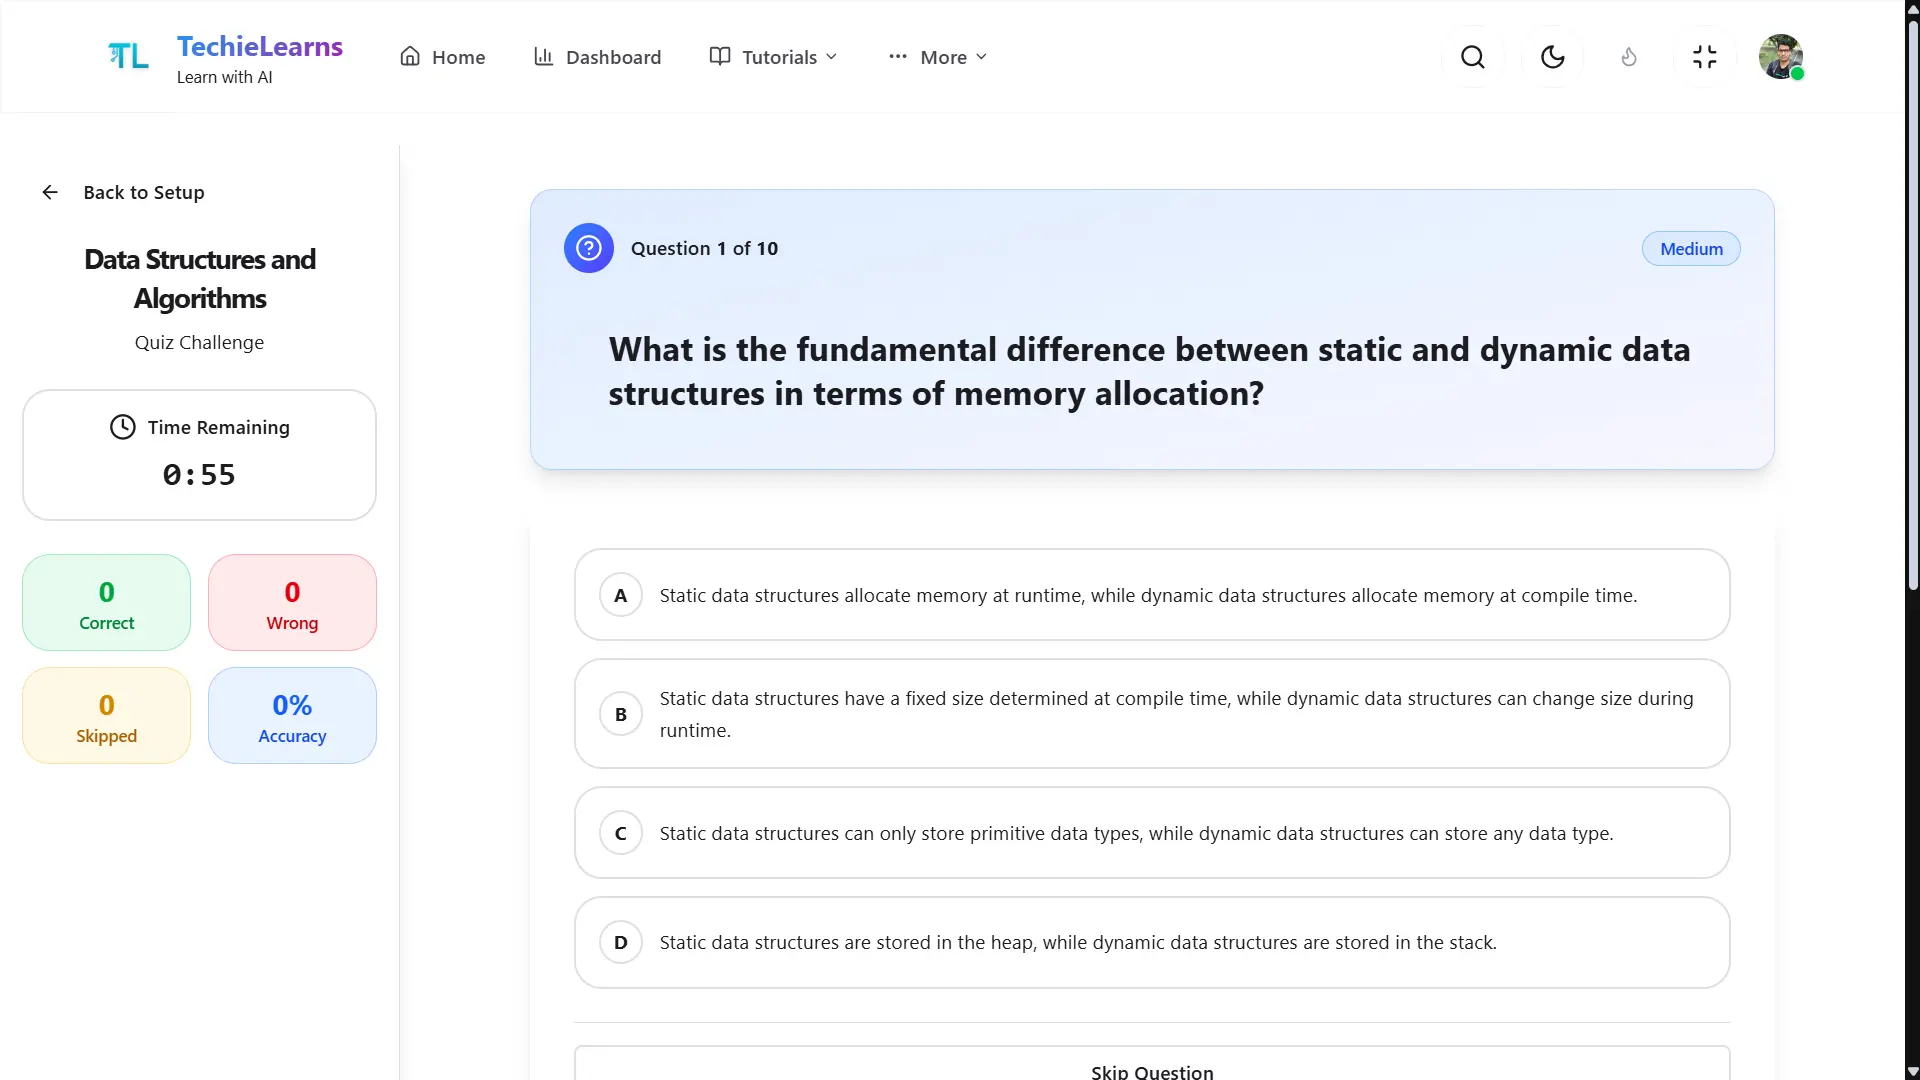This screenshot has height=1080, width=1920.
Task: Click the Dashboard bar chart icon
Action: (543, 56)
